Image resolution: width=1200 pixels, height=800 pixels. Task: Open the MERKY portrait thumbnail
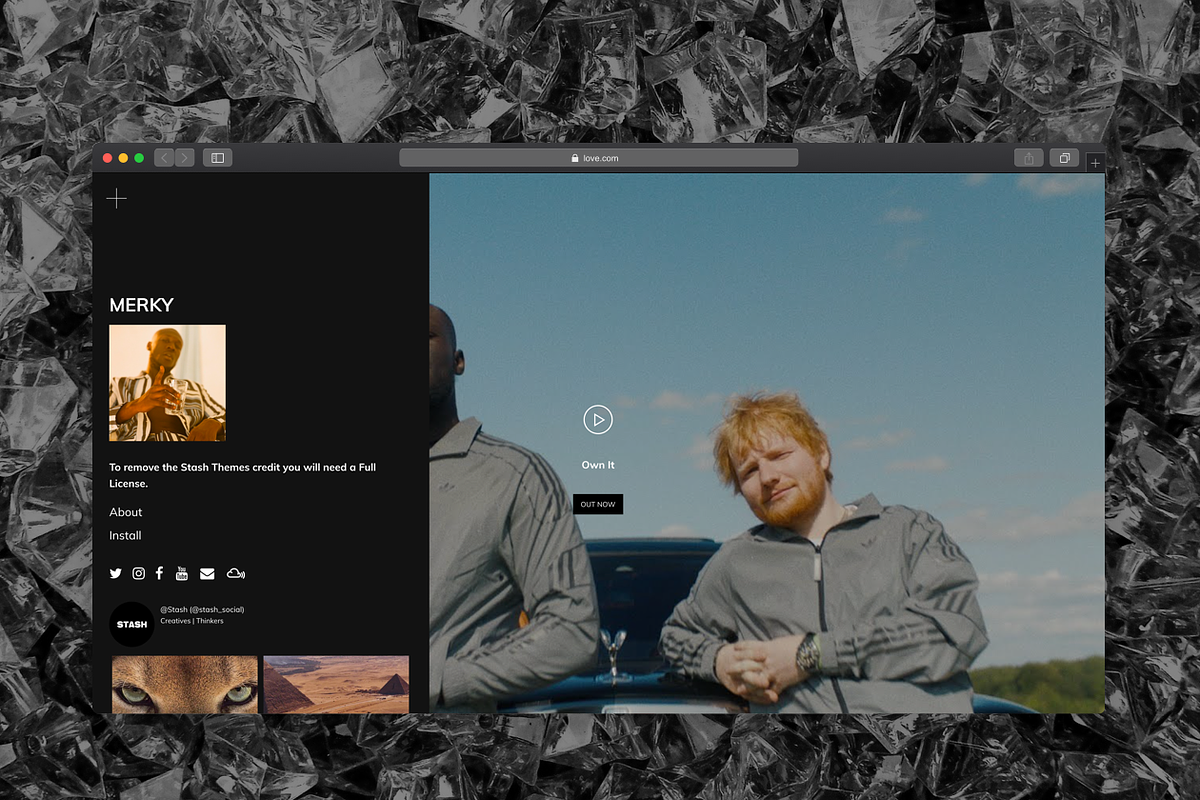(167, 383)
